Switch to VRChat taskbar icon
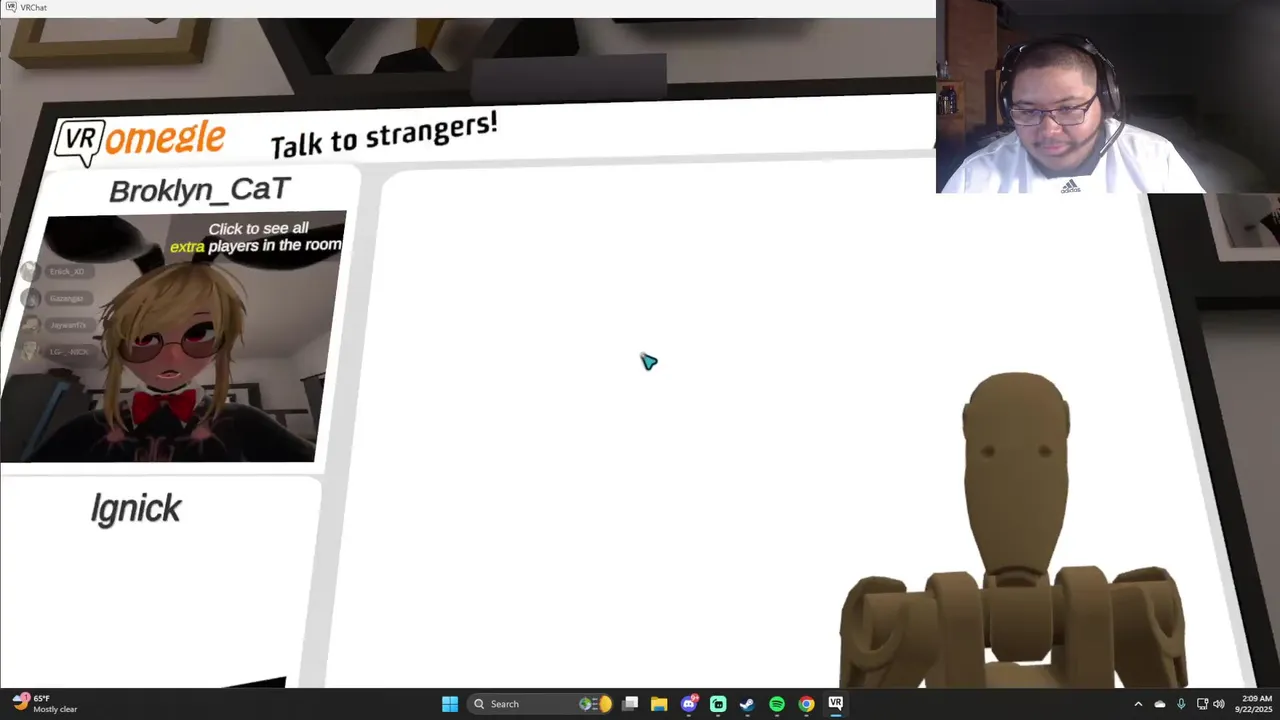The image size is (1280, 720). 836,704
